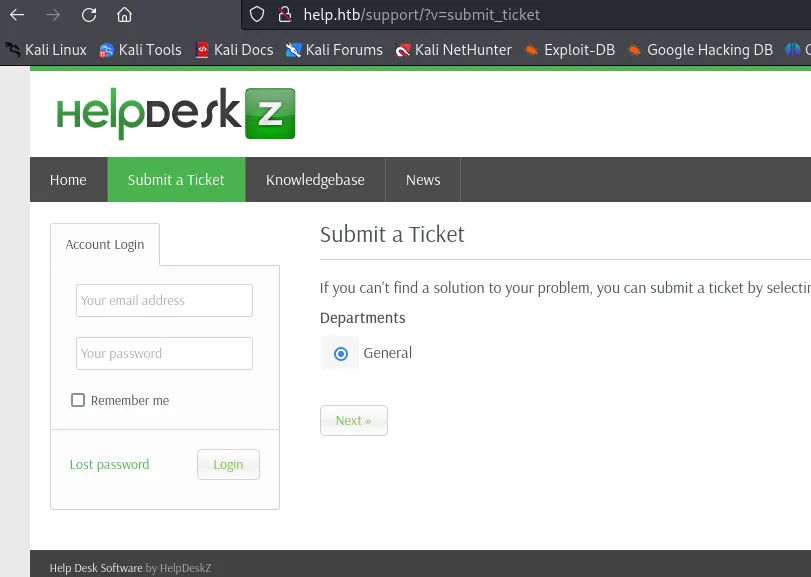Open the Kali NetHunter bookmark
Viewport: 811px width, 577px height.
tap(453, 50)
